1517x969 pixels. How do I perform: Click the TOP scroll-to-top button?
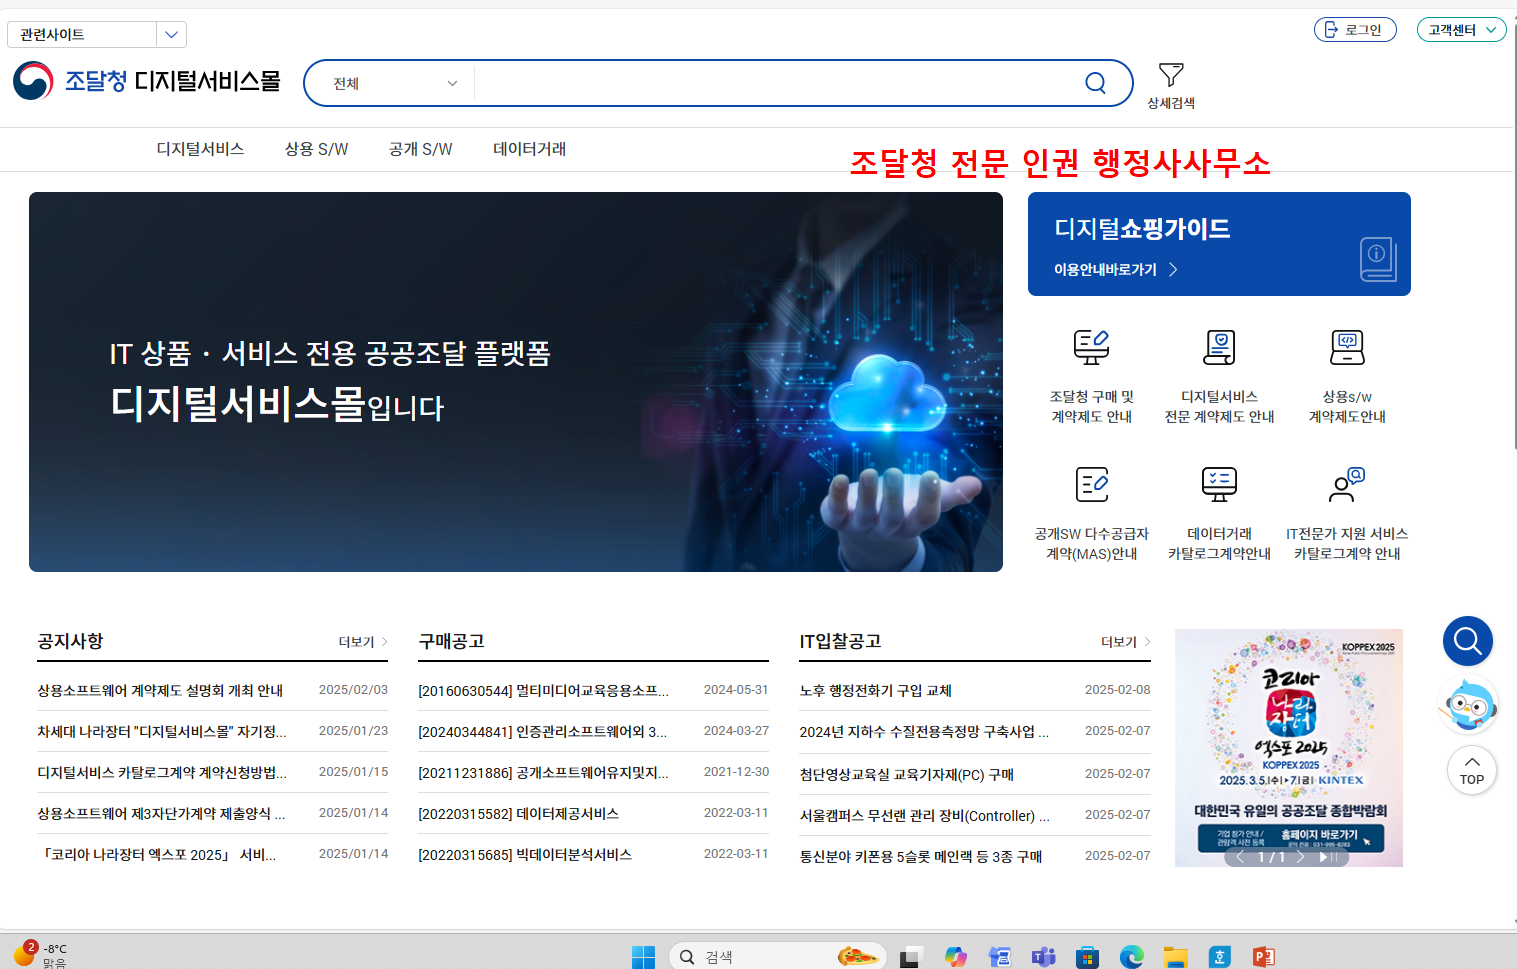(1472, 771)
